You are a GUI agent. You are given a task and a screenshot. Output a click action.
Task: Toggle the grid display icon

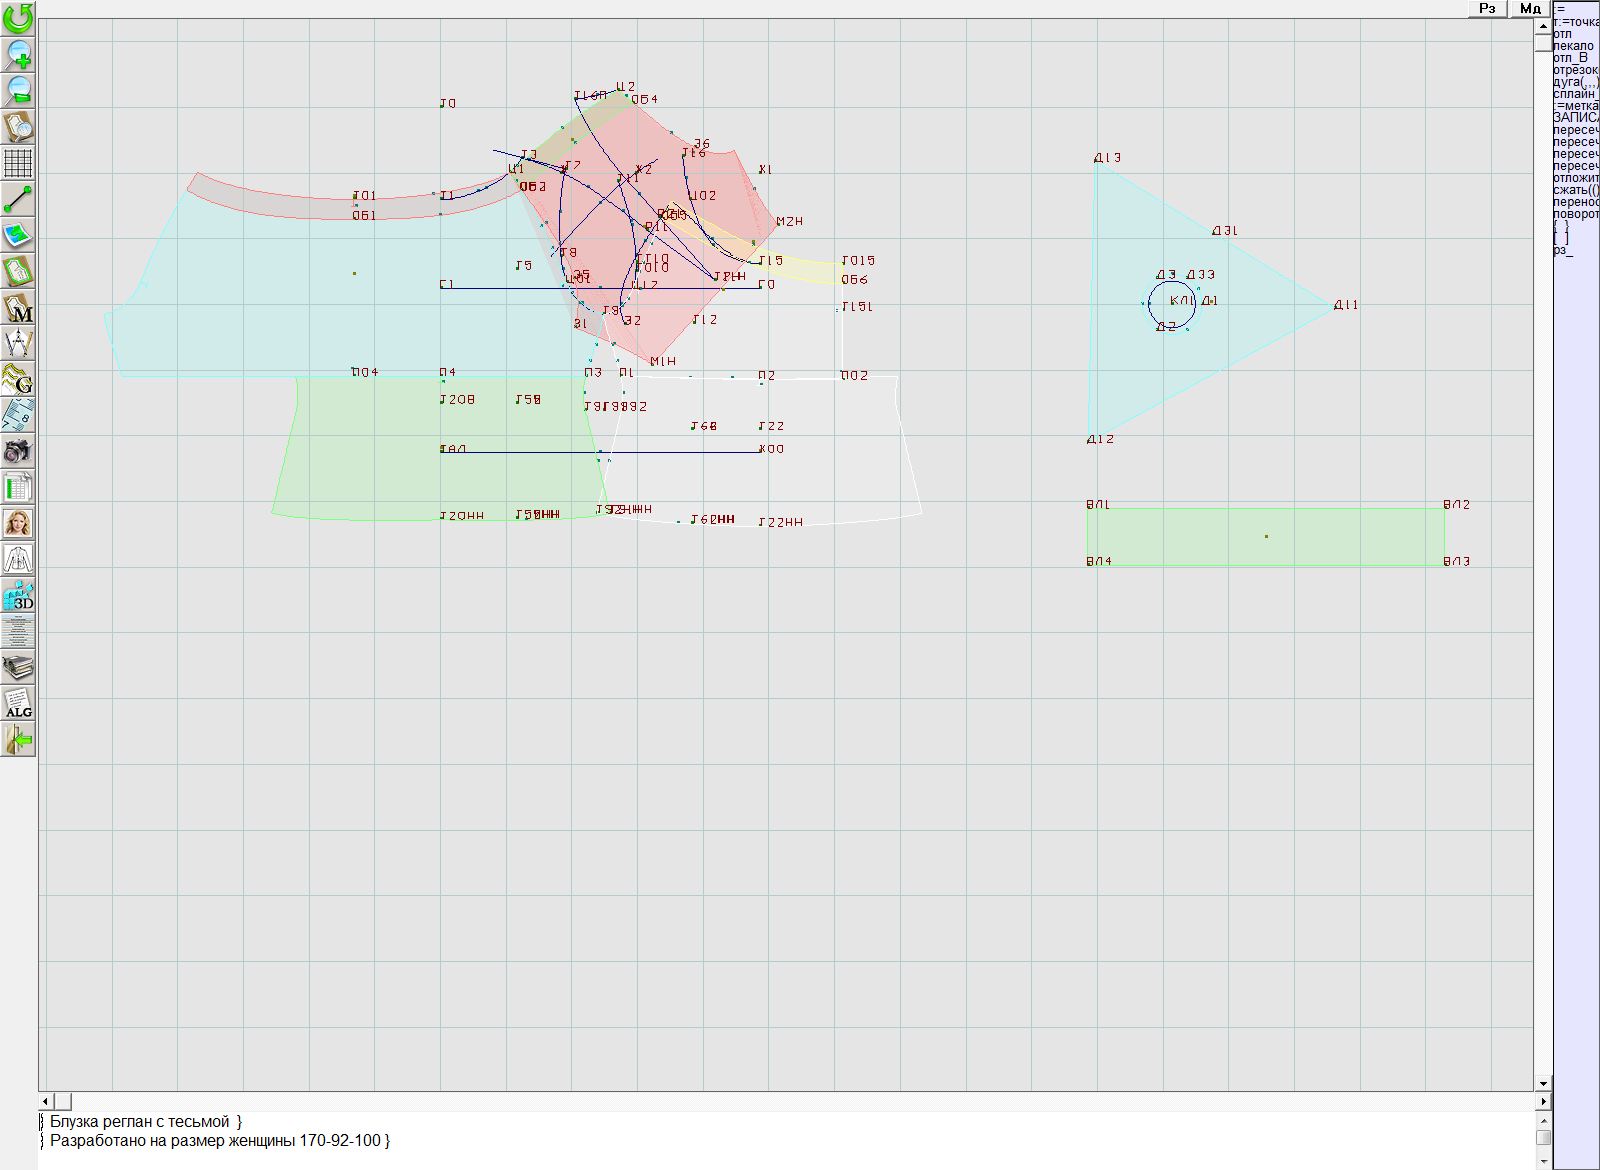point(18,162)
